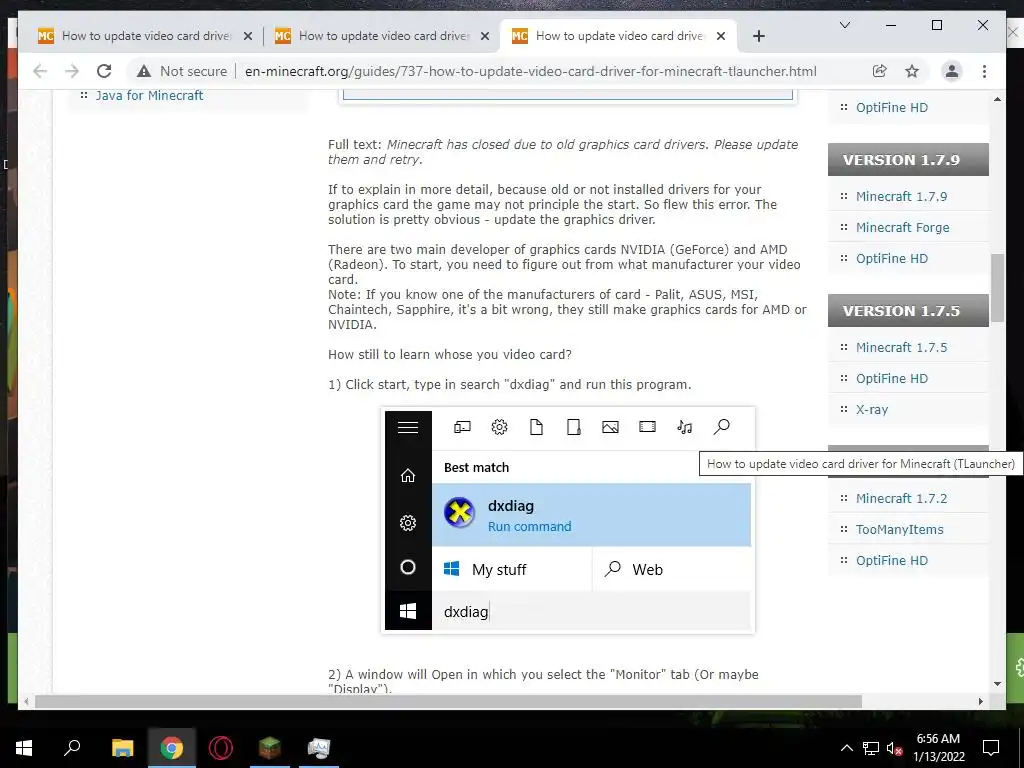Viewport: 1024px width, 768px height.
Task: Open Java for Minecraft sidebar link
Action: point(149,95)
